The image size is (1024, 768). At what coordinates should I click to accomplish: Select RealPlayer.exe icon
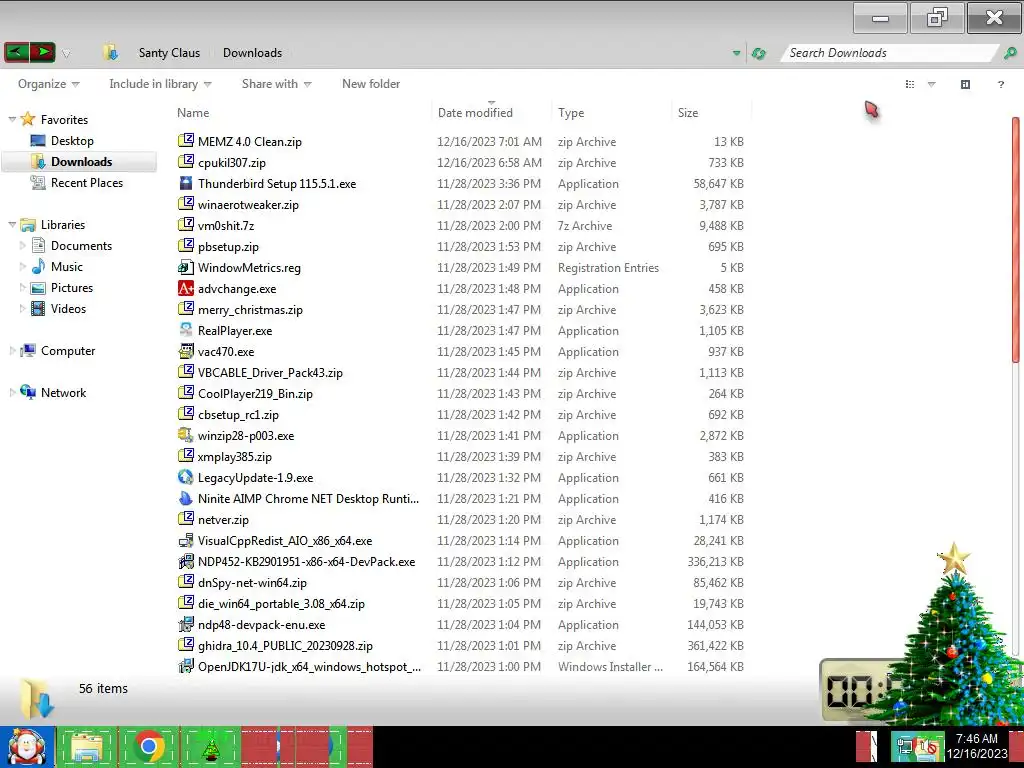coord(186,330)
